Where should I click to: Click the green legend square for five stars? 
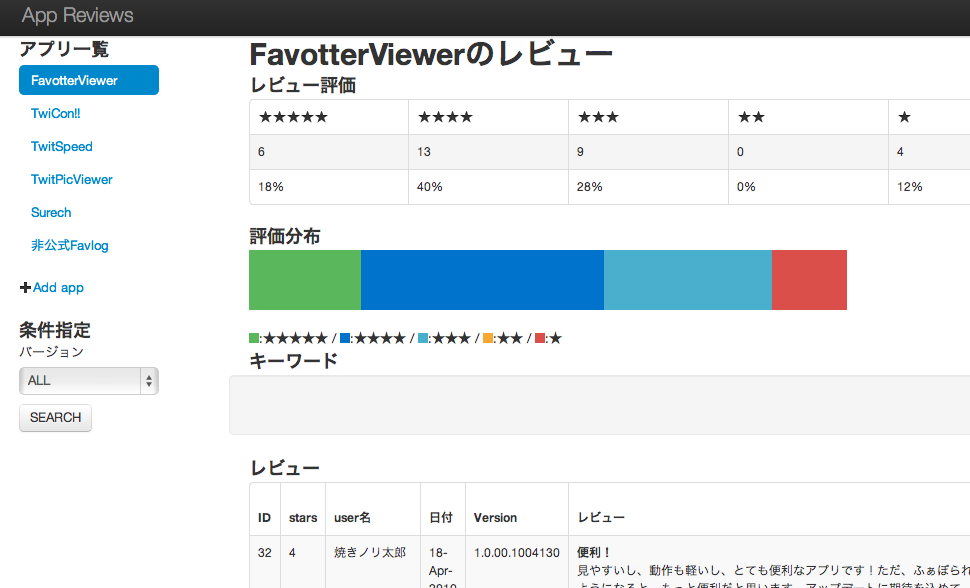(254, 338)
